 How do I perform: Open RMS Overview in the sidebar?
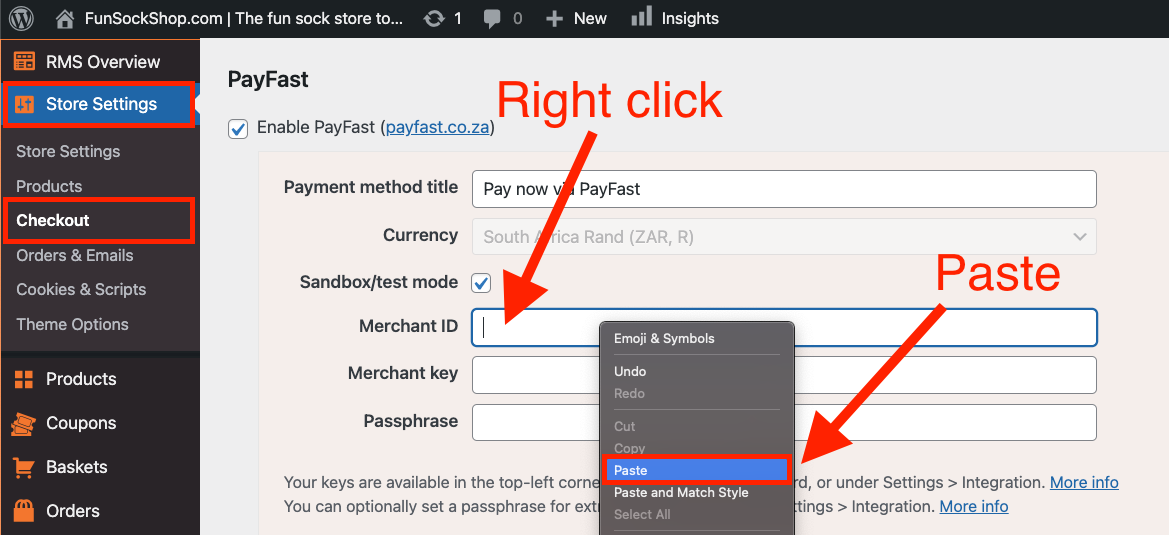pyautogui.click(x=103, y=62)
